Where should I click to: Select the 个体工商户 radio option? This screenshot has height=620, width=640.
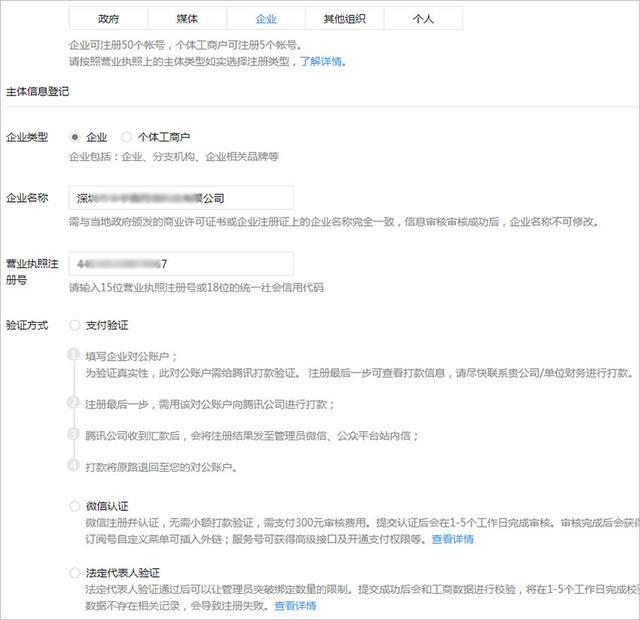click(x=127, y=137)
